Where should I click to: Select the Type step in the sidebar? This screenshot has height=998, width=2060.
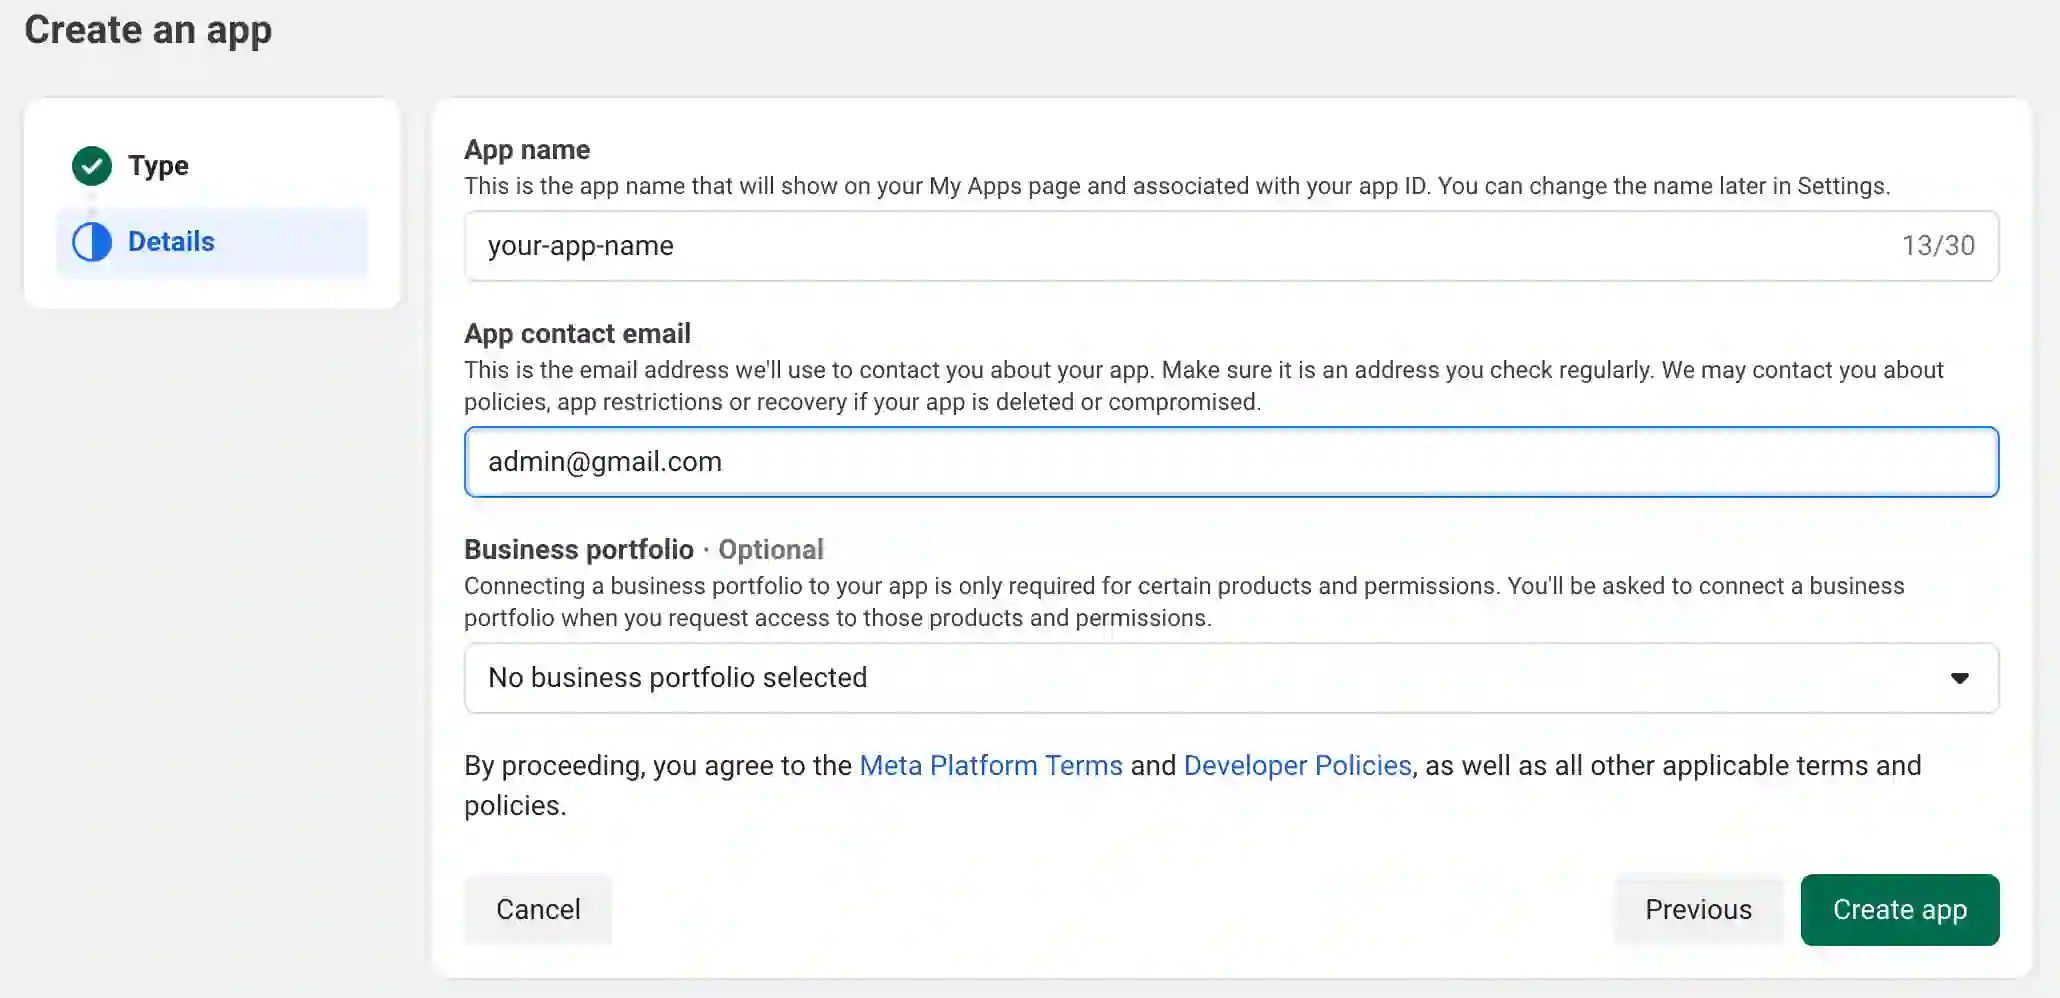click(158, 166)
